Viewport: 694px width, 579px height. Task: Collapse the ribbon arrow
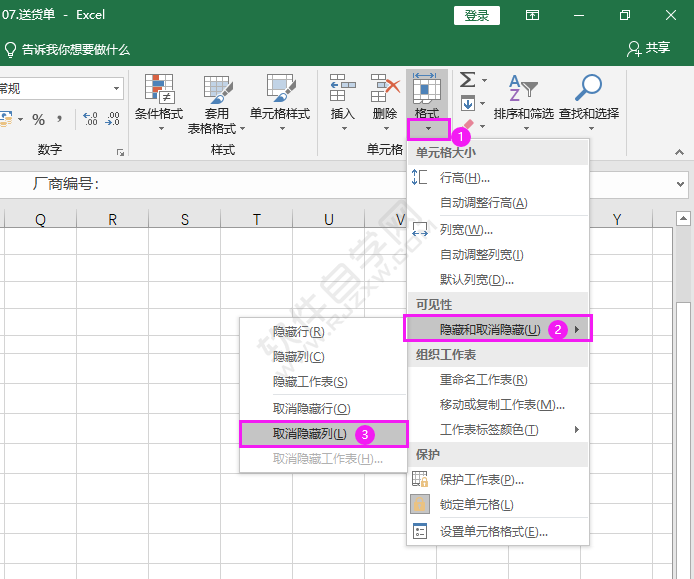(x=679, y=152)
